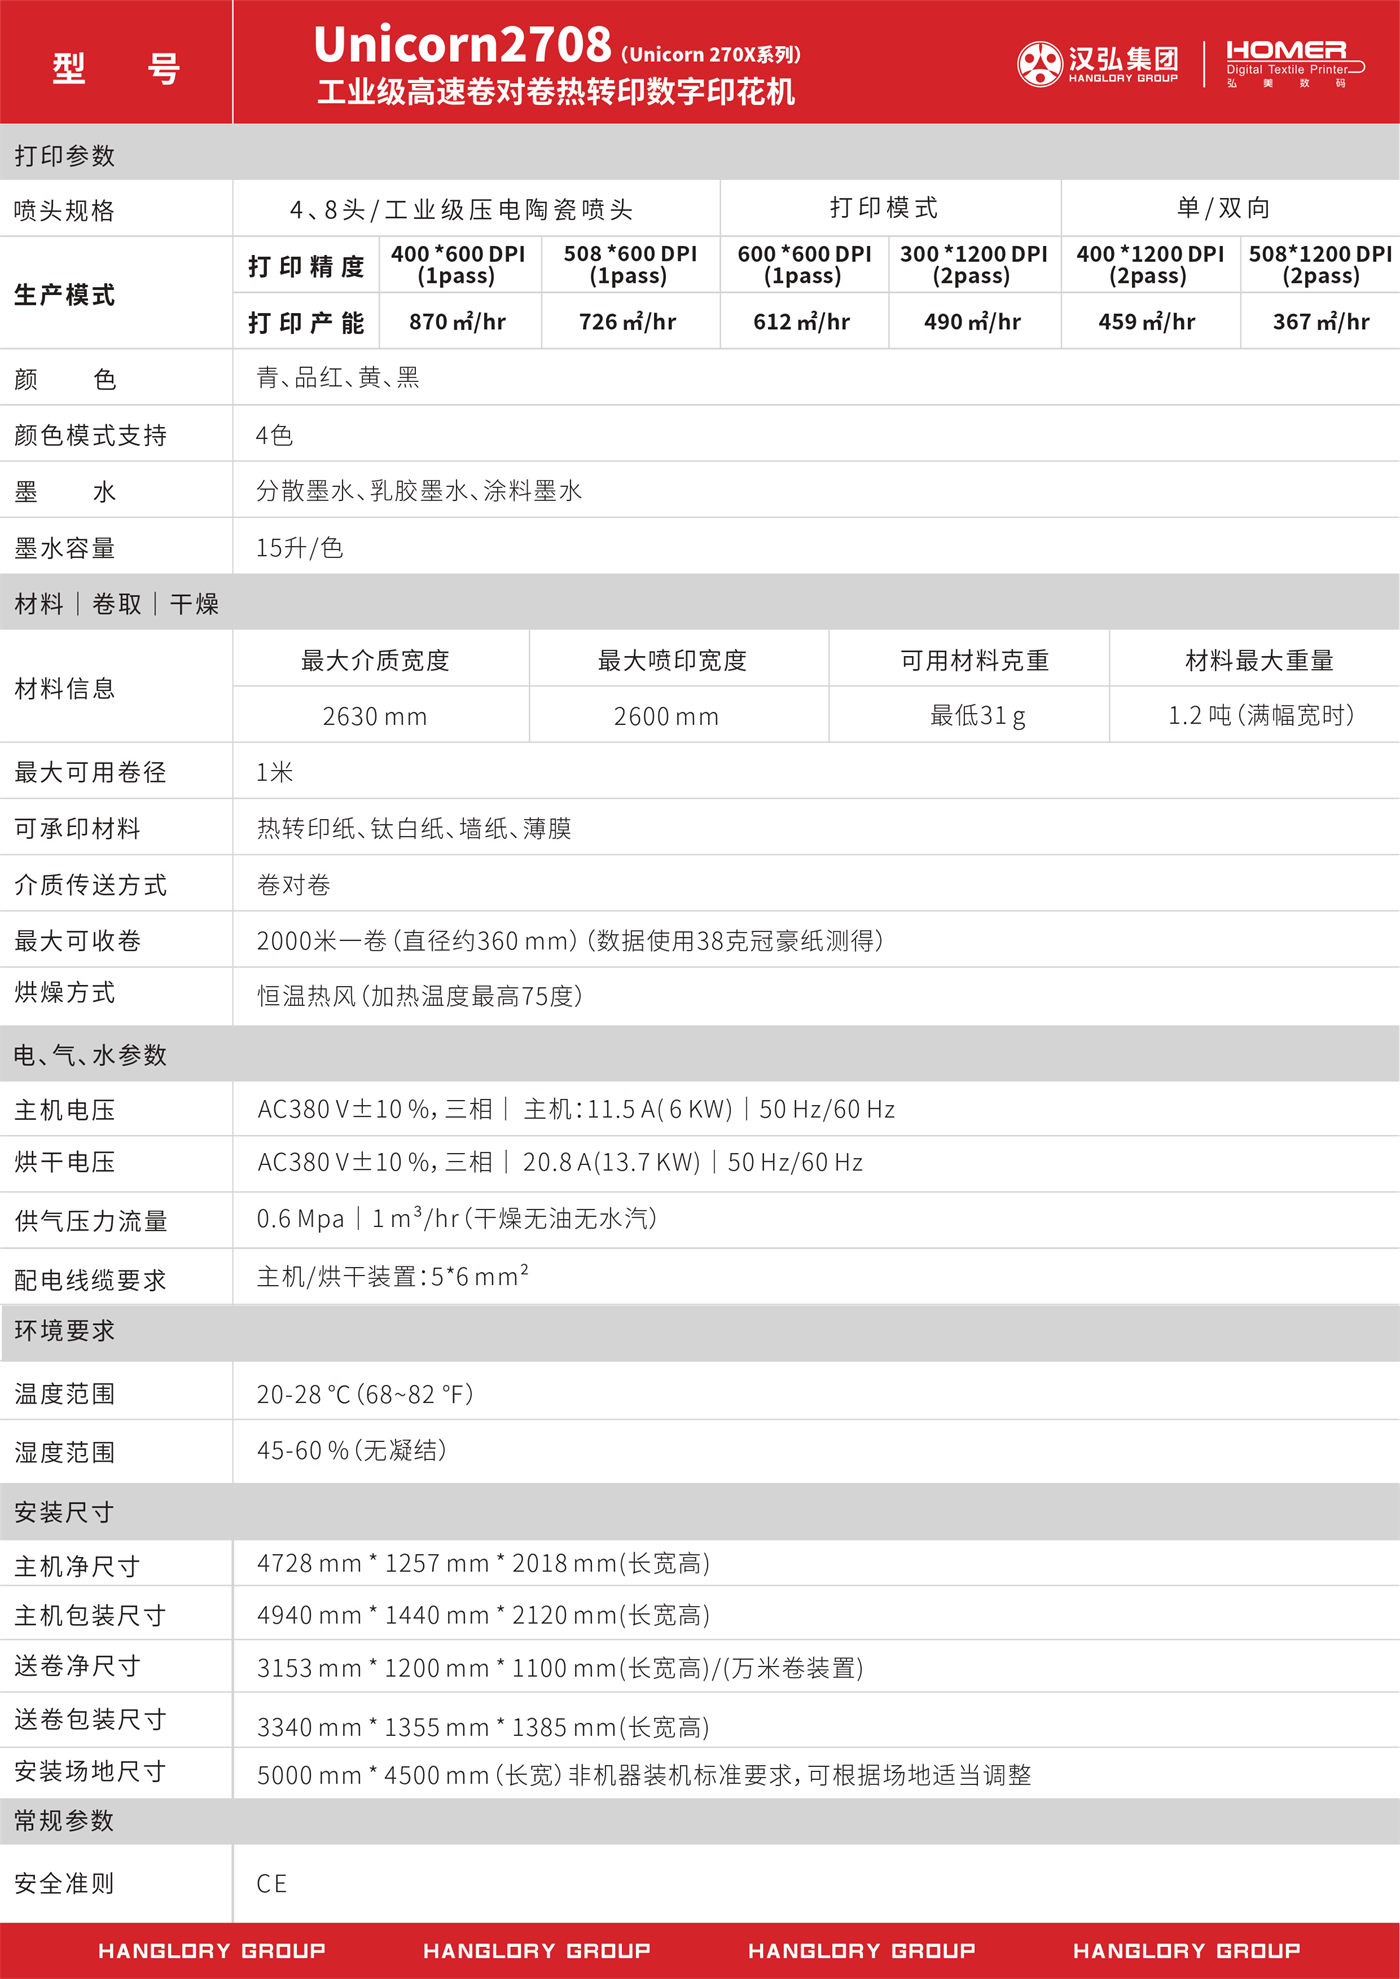
Task: Click the 870 m²/hr print capacity value
Action: [x=458, y=322]
